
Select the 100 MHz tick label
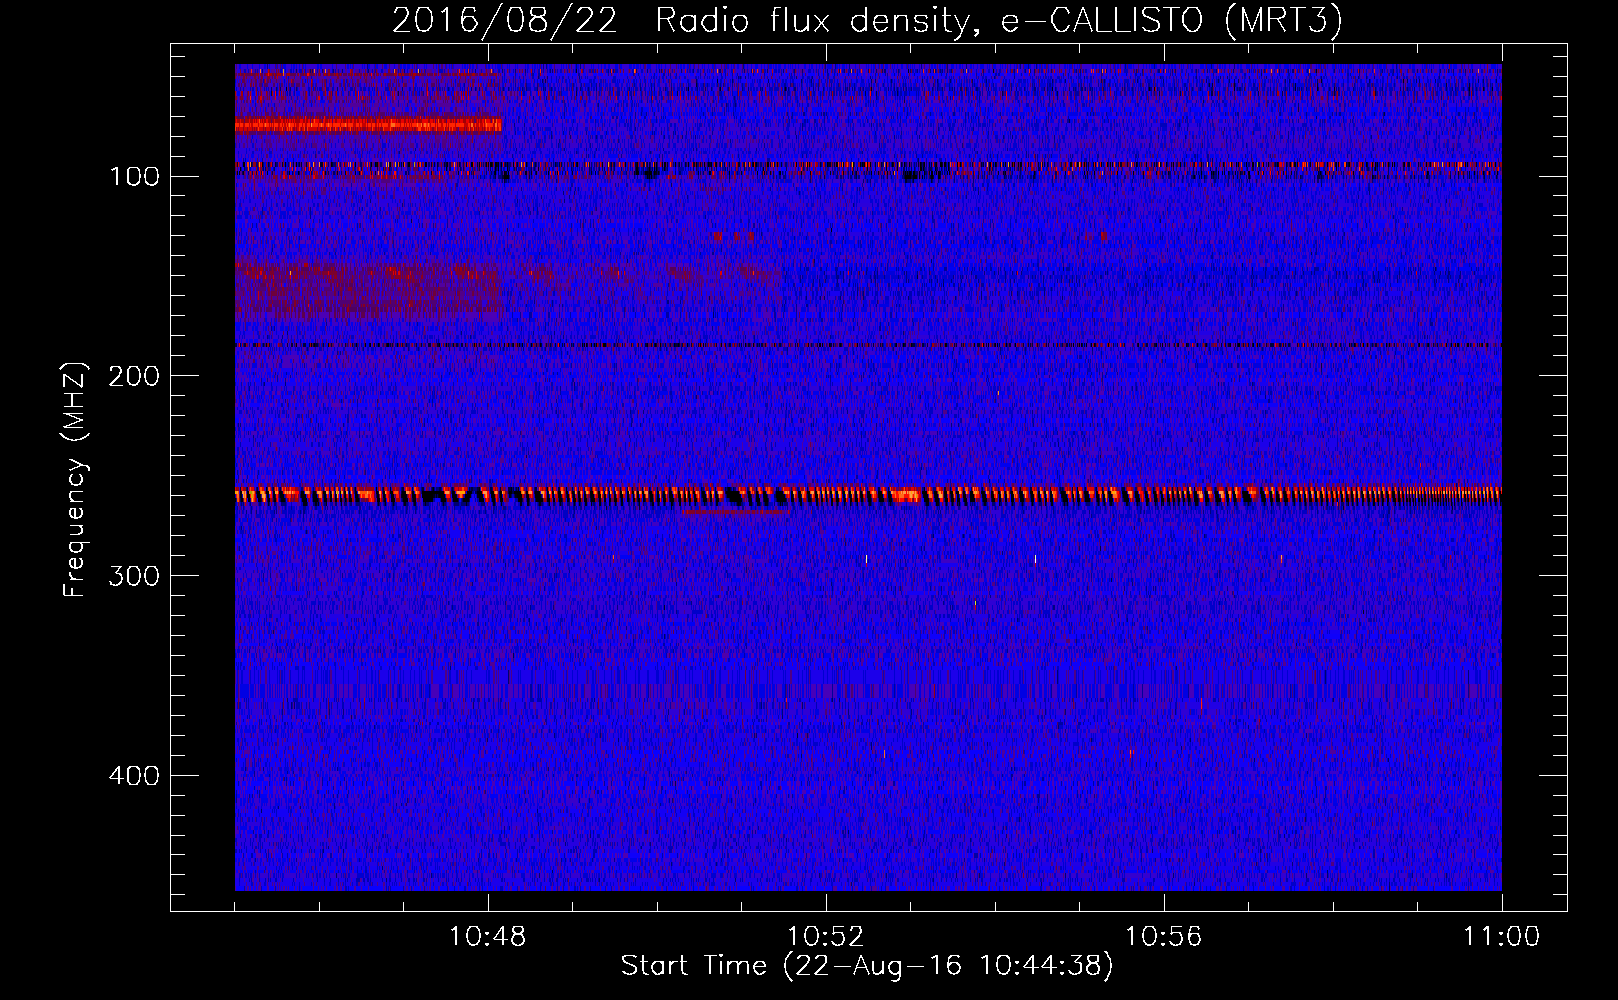tap(134, 177)
